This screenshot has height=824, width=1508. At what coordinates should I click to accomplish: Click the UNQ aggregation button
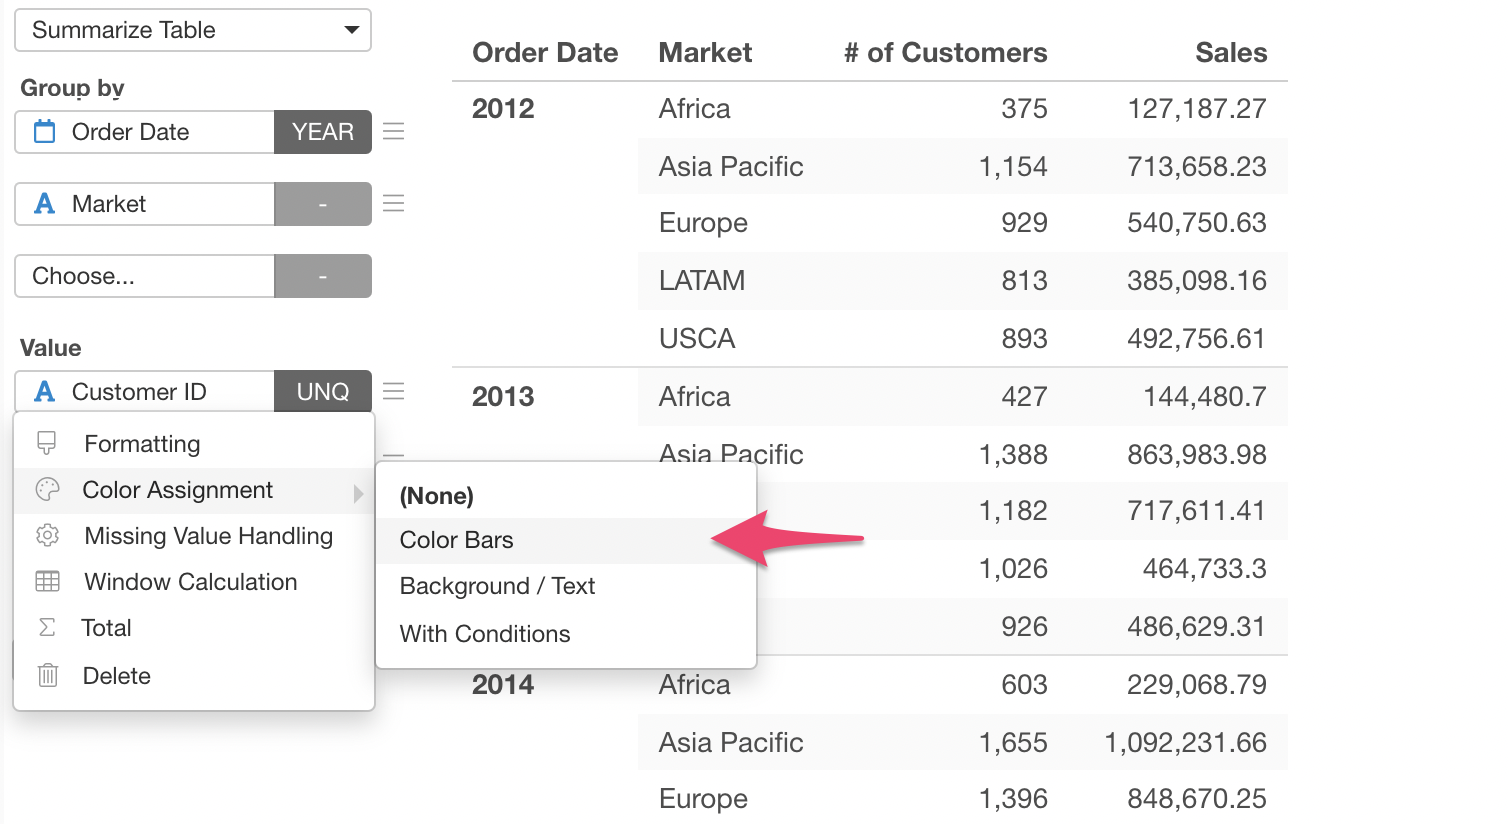click(322, 391)
